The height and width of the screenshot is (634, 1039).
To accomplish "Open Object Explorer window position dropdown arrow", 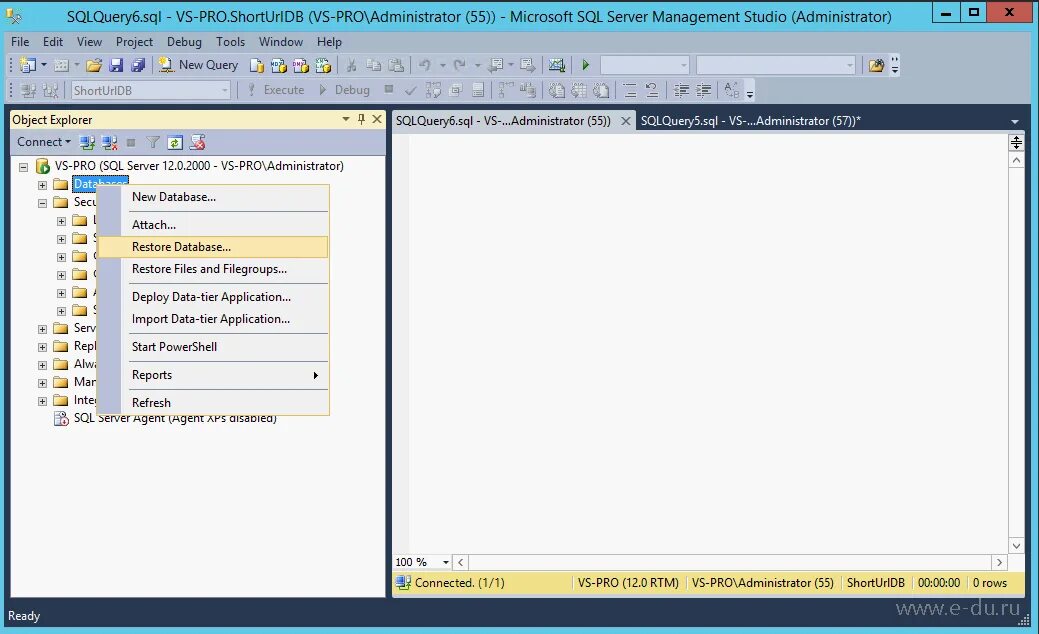I will pos(346,119).
